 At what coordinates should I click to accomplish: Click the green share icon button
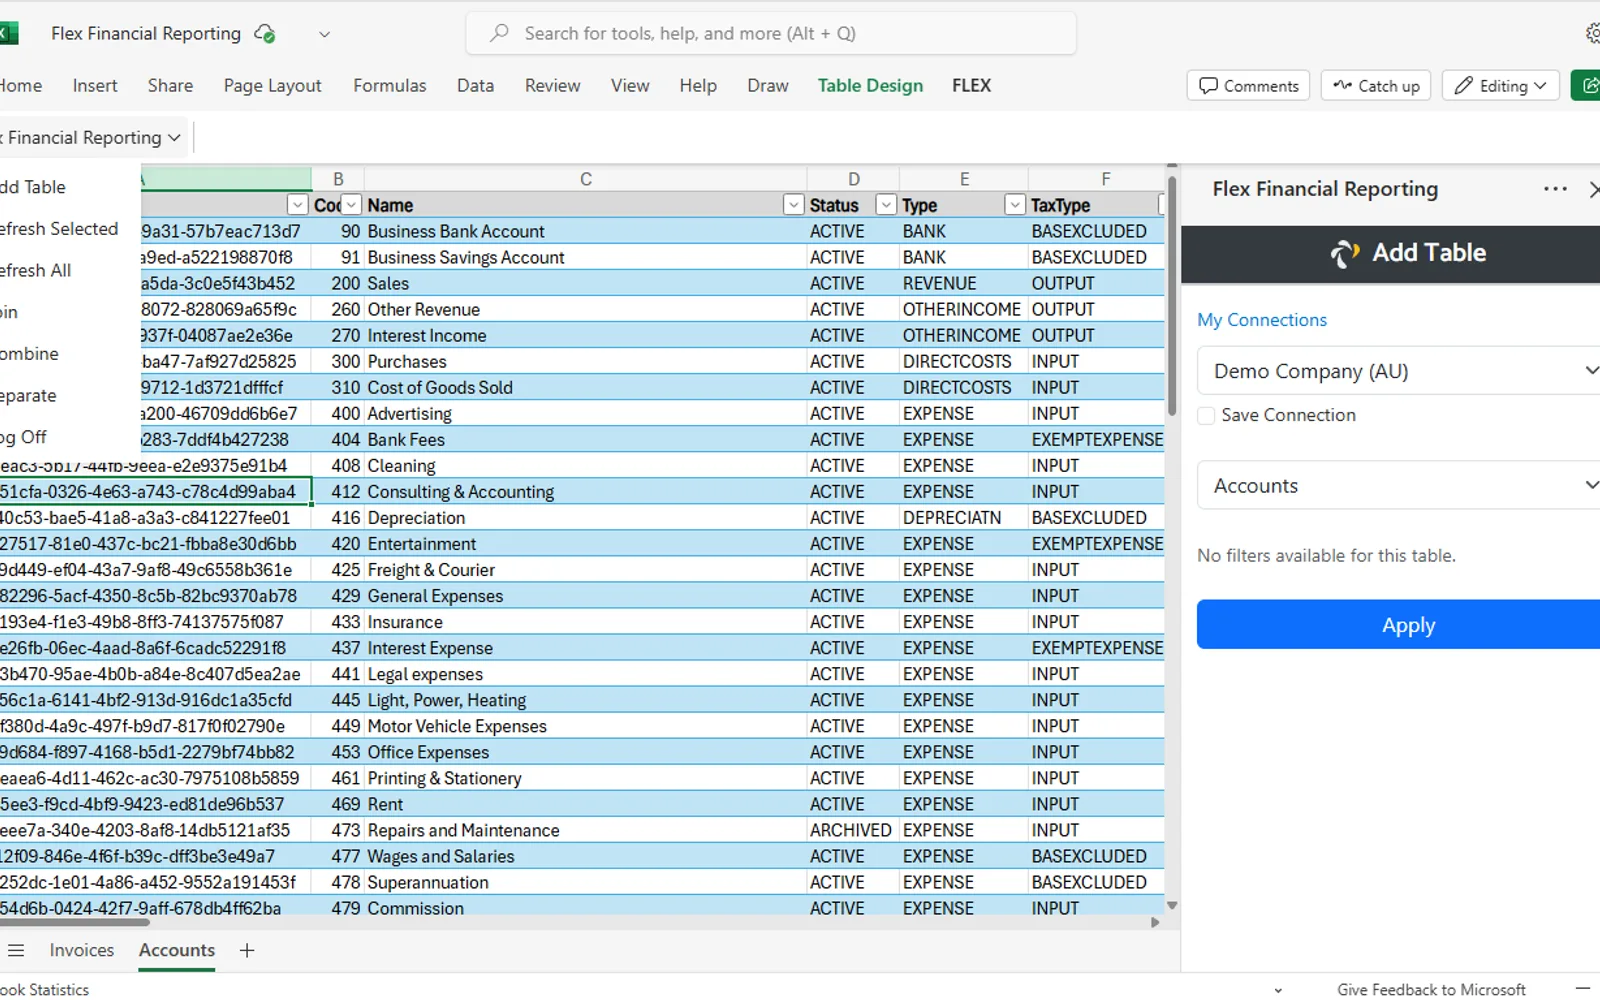point(1586,85)
